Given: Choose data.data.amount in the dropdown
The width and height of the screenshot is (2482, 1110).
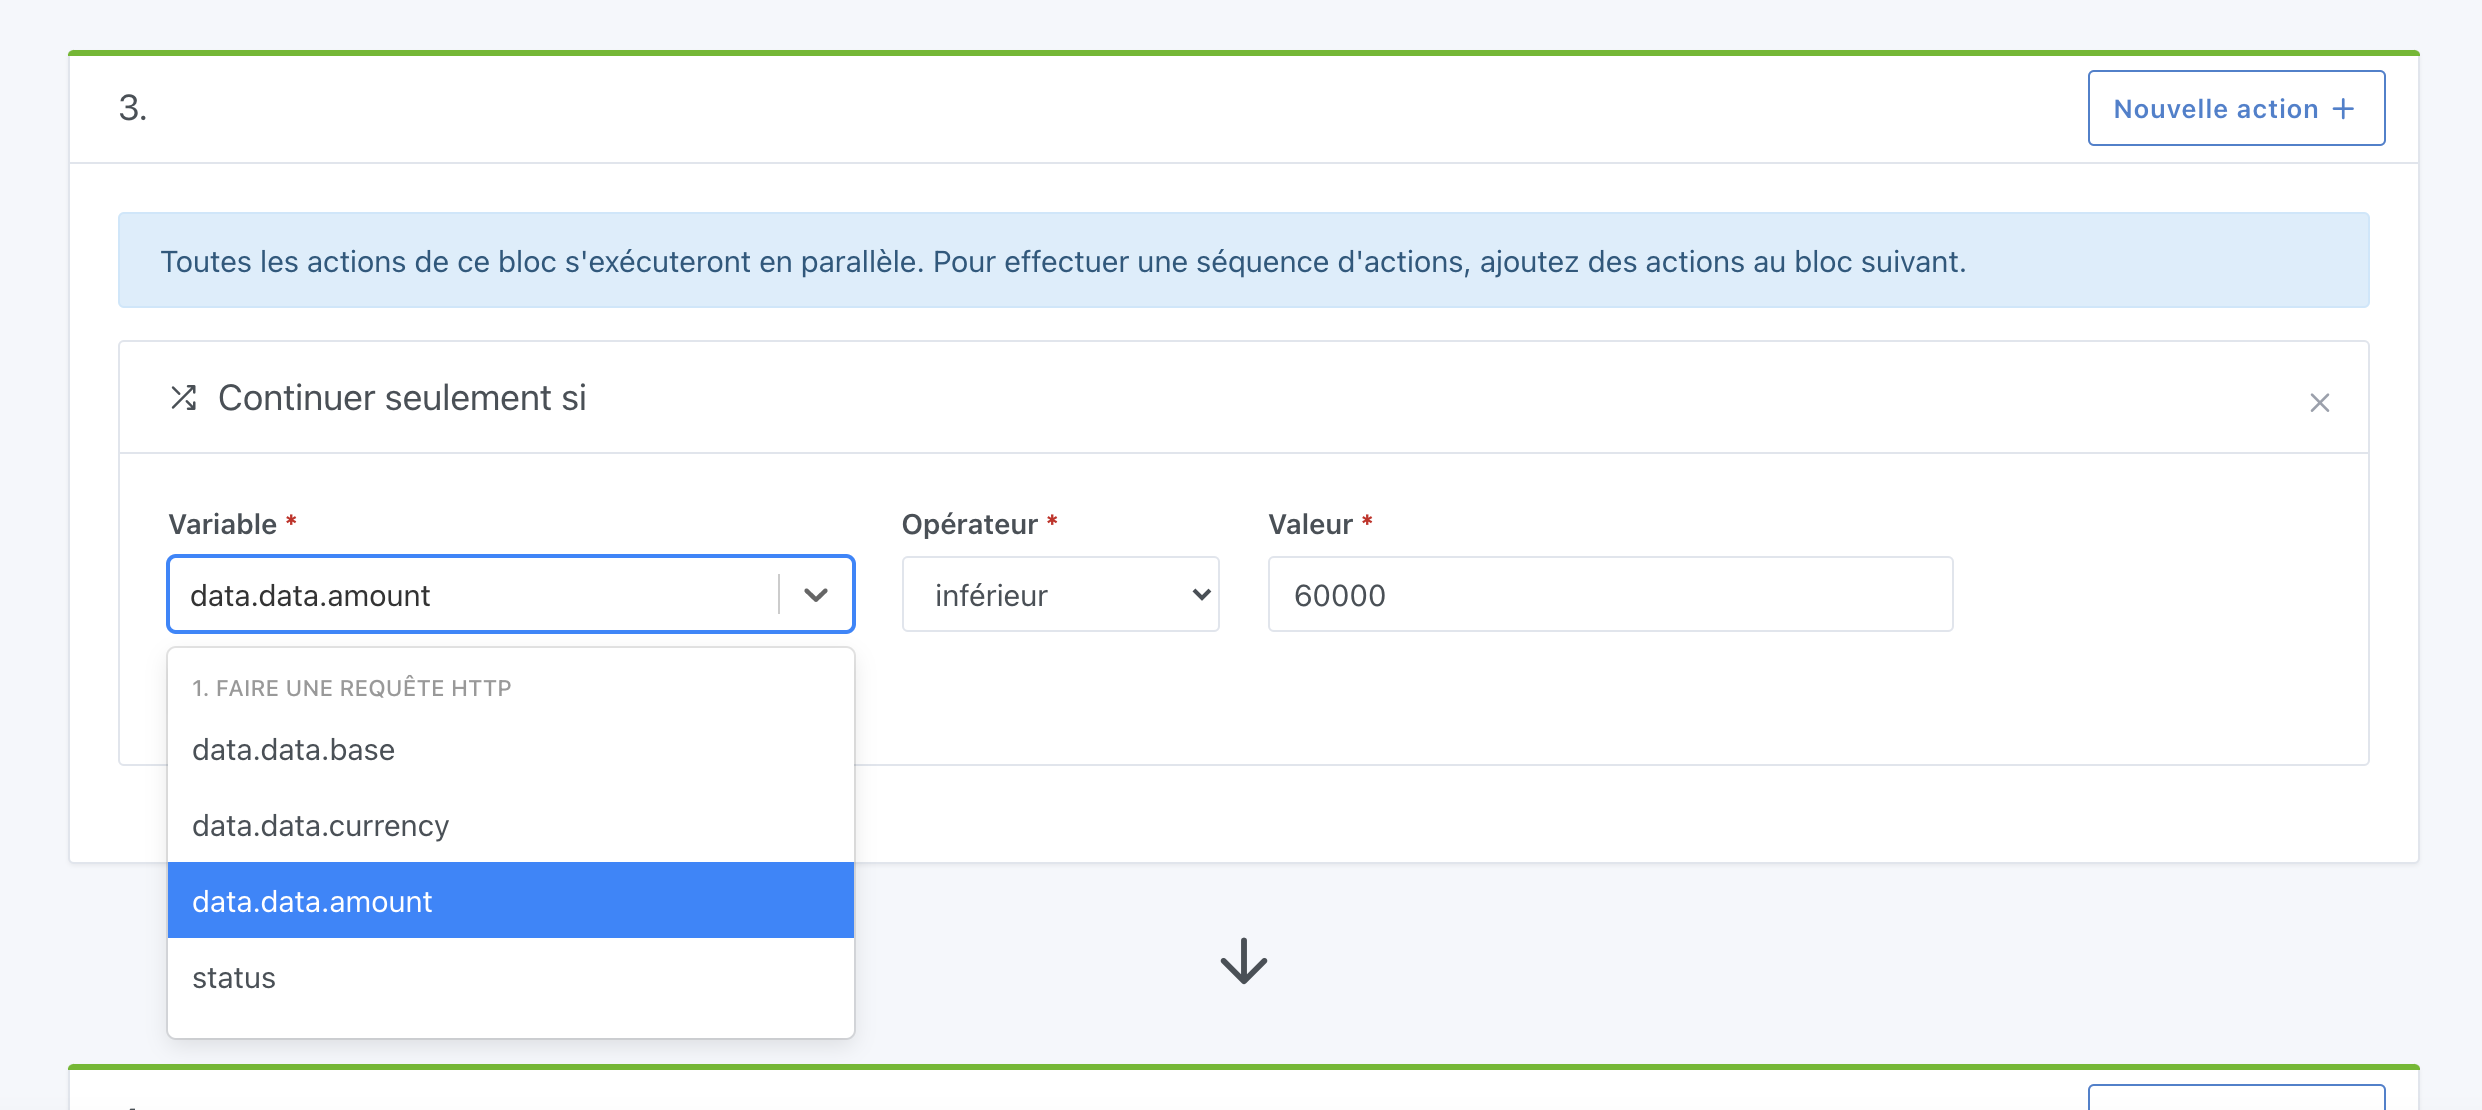Looking at the screenshot, I should pyautogui.click(x=312, y=900).
